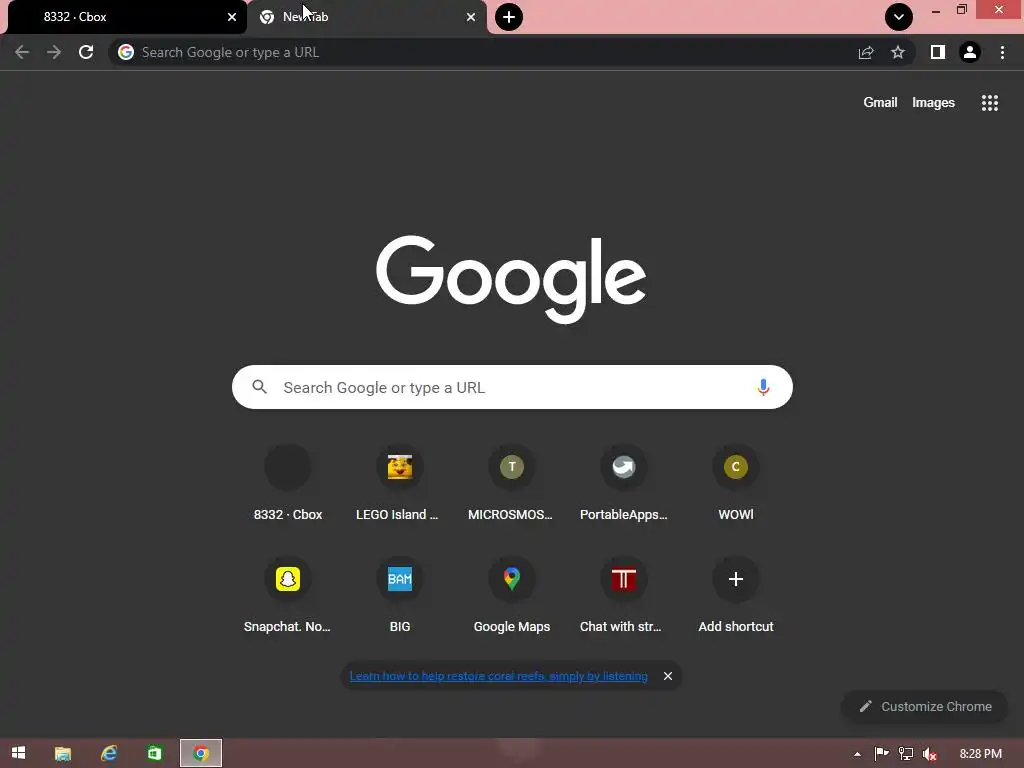The image size is (1024, 768).
Task: Click Add shortcut button
Action: click(735, 595)
